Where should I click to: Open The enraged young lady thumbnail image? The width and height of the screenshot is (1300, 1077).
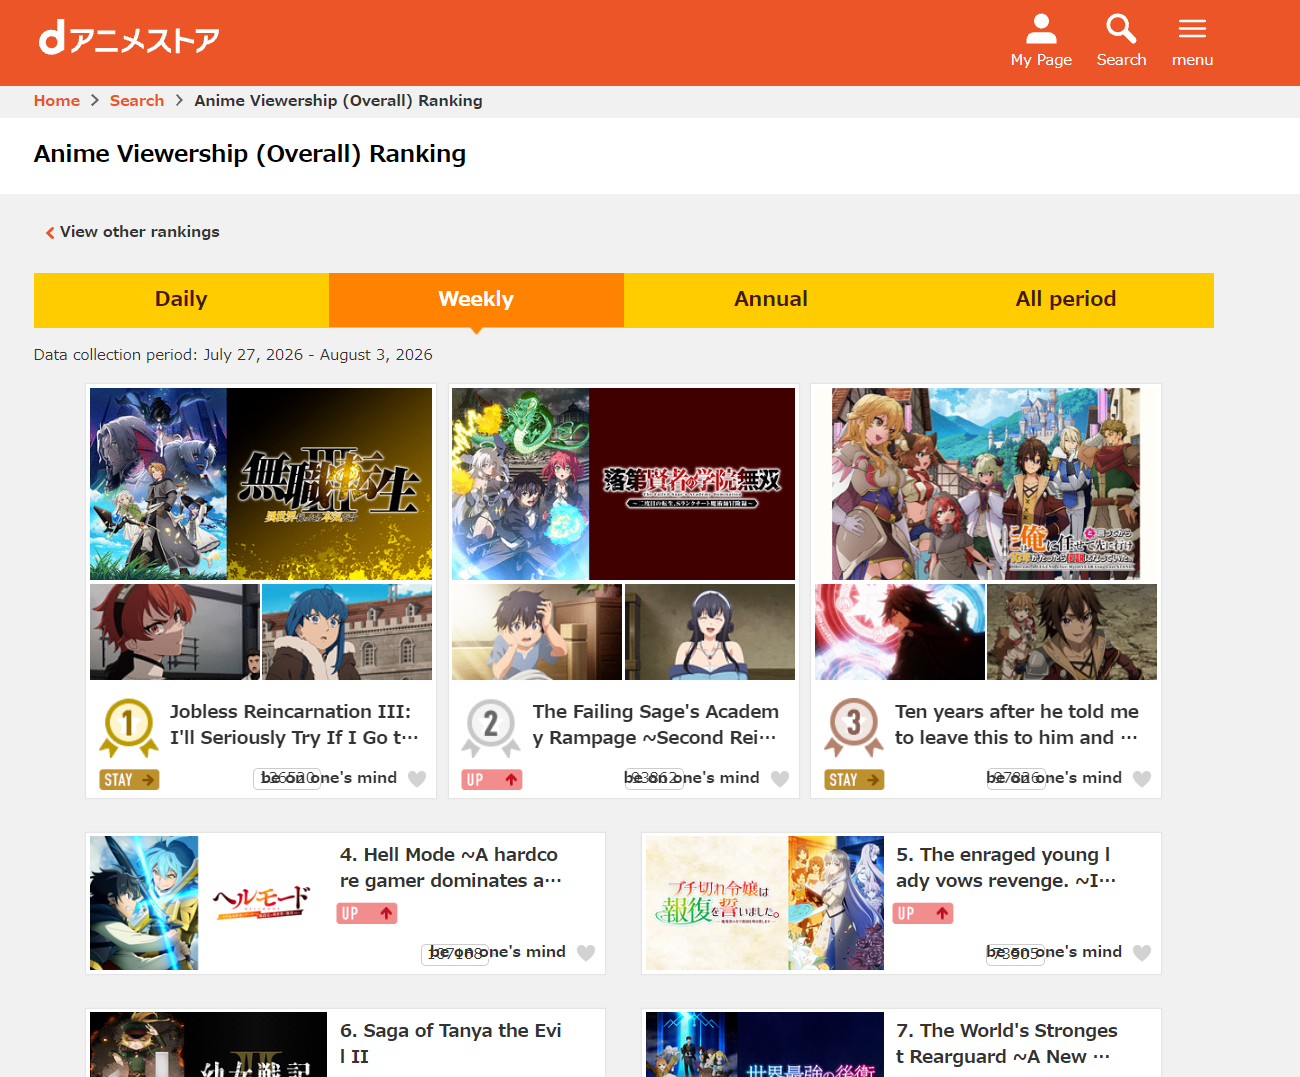coord(765,903)
